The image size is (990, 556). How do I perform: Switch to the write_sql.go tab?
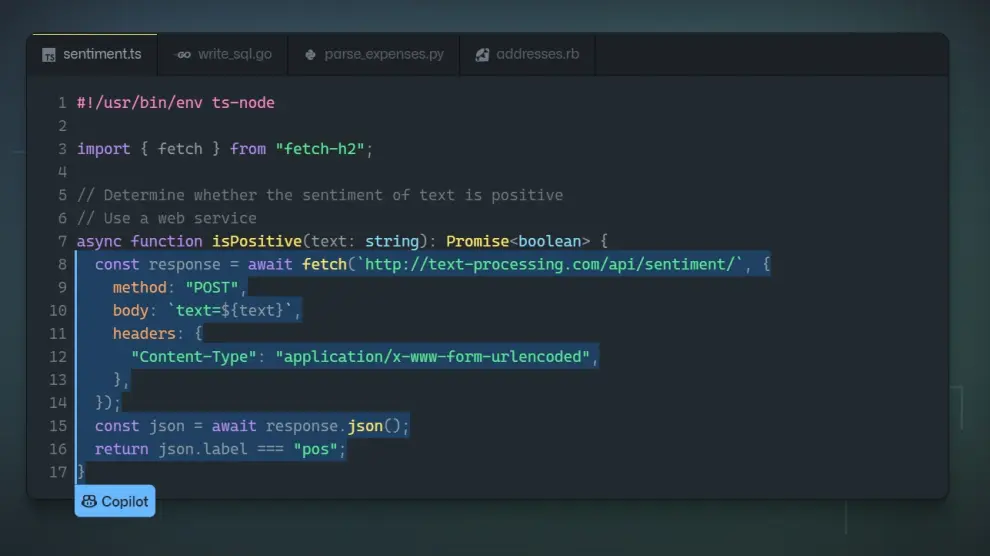click(234, 54)
